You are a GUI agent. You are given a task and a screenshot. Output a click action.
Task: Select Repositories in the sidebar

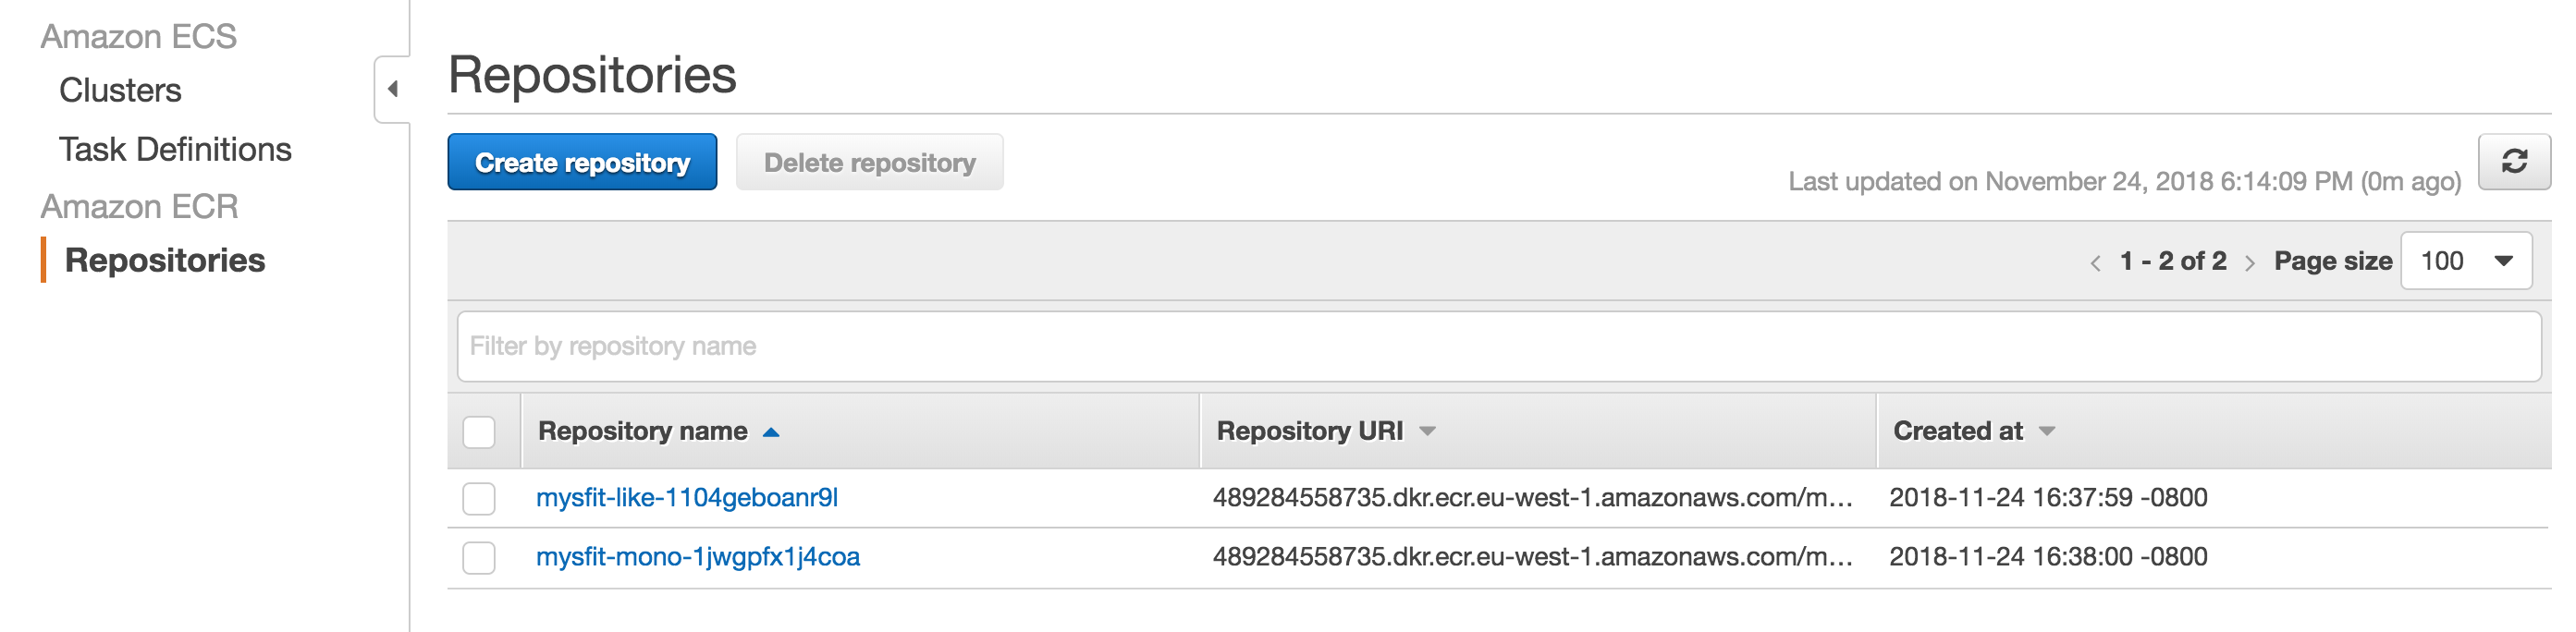pos(165,260)
